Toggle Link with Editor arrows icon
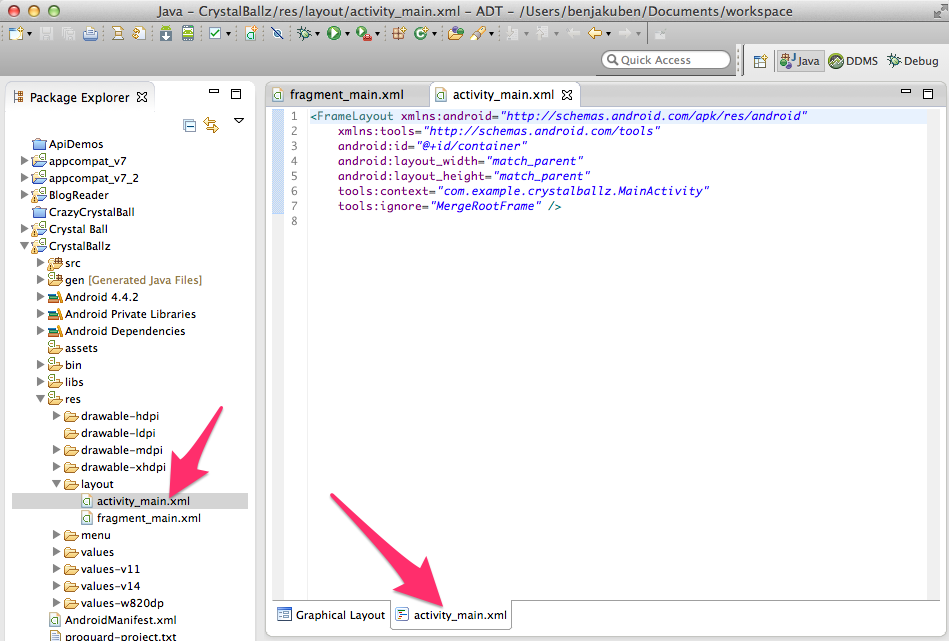Viewport: 949px width, 641px height. [x=211, y=125]
